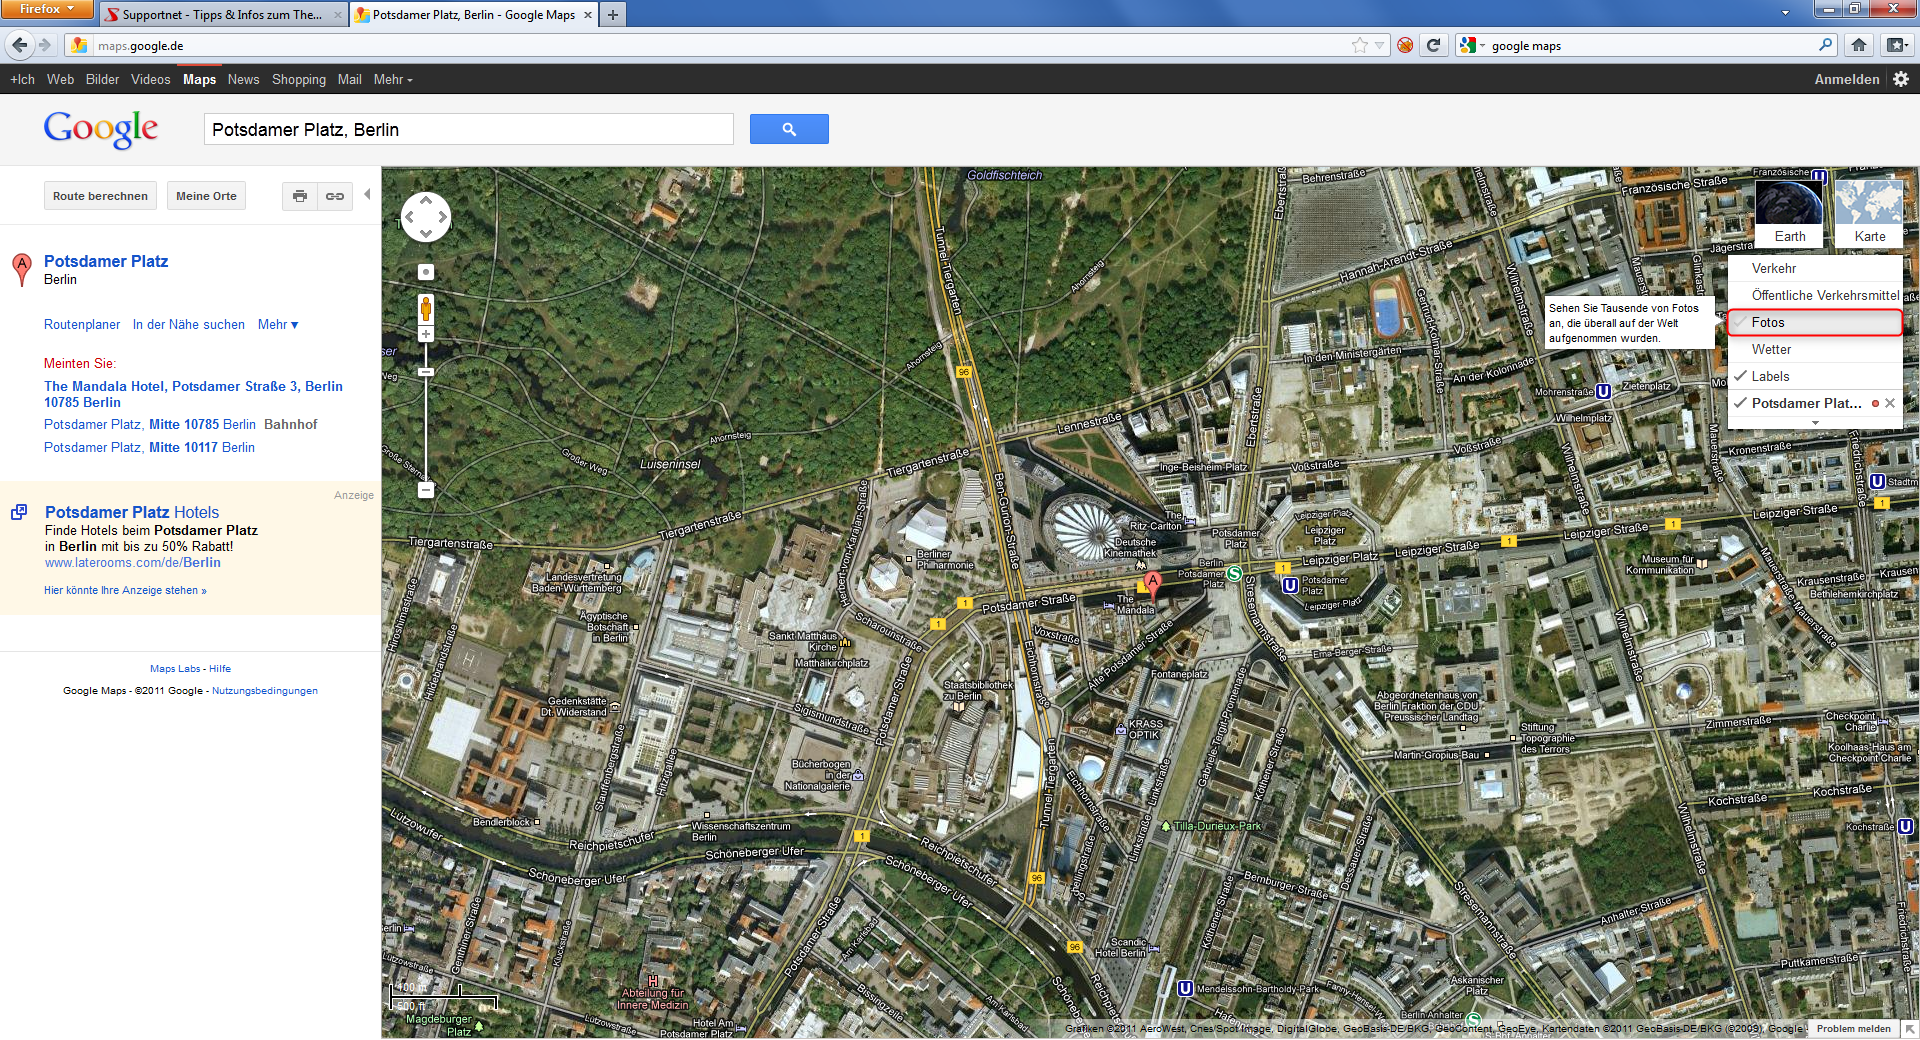The width and height of the screenshot is (1920, 1040).
Task: Click the reload icon in the address bar
Action: coord(1434,45)
